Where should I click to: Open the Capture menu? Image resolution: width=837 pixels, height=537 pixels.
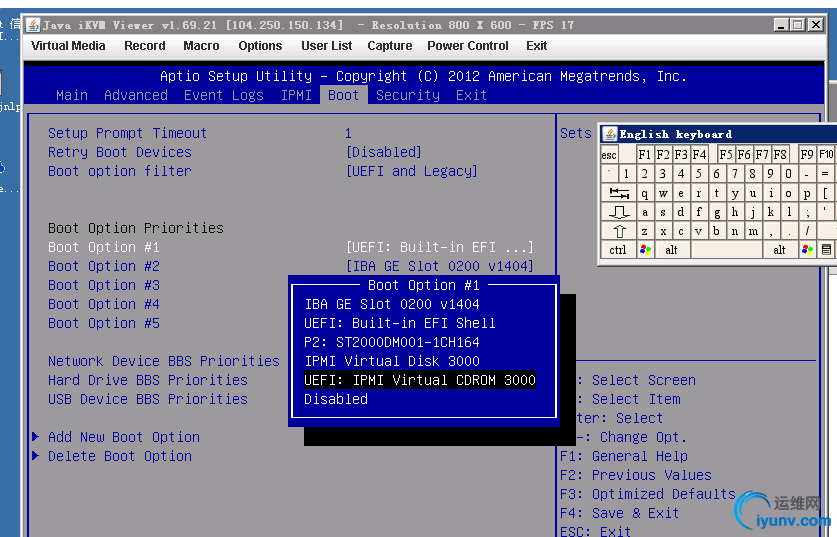(390, 46)
